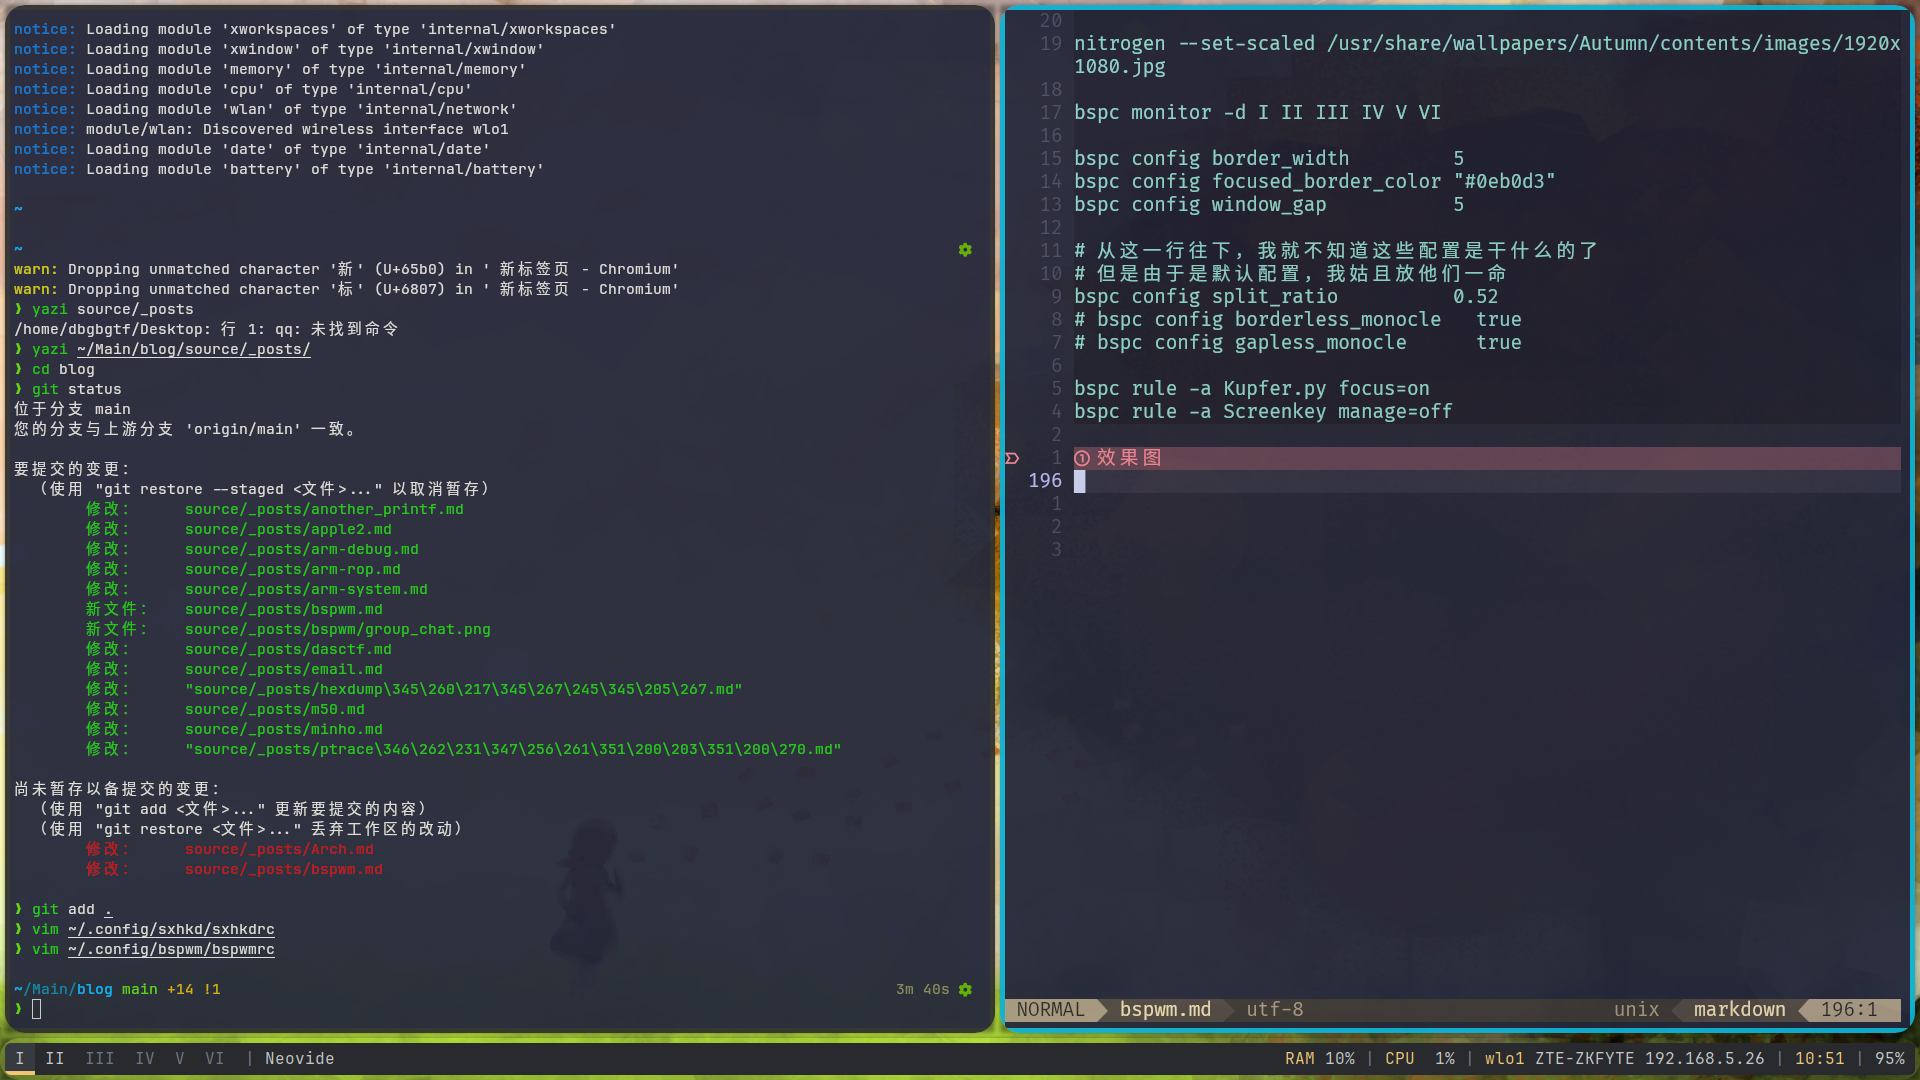Switch to workspace VI in polybar

214,1058
